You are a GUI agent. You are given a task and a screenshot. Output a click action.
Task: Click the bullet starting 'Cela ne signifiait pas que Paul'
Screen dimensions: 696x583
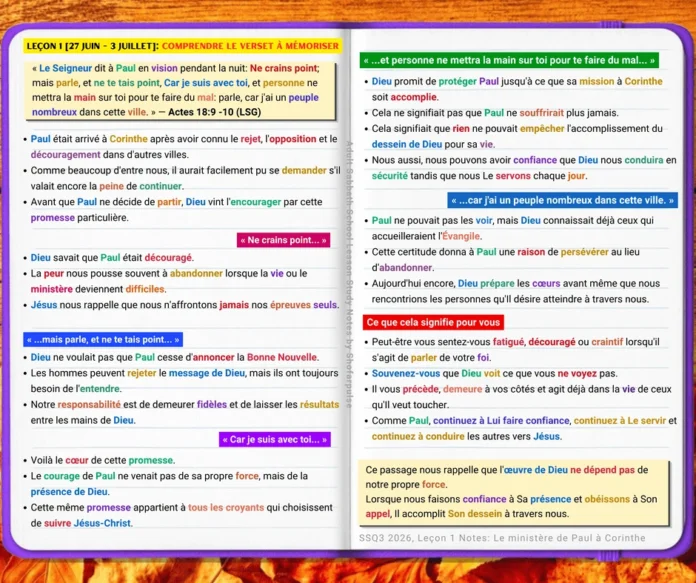tap(491, 113)
